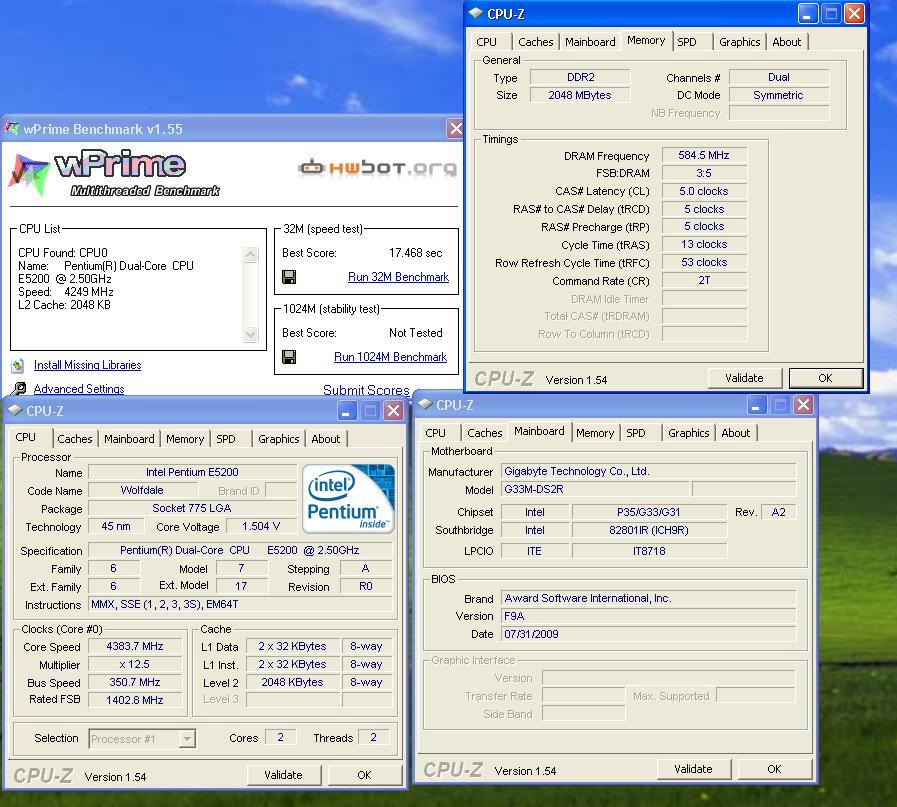Click scroll up arrow in CPU List
This screenshot has width=897, height=807.
pyautogui.click(x=251, y=255)
